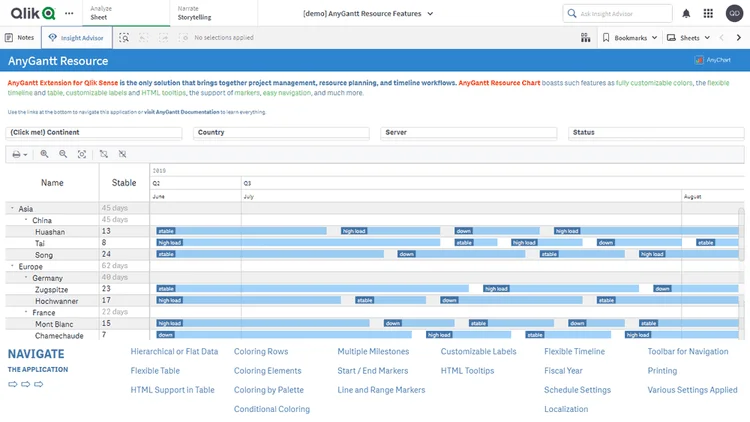Open Localization sheet
The width and height of the screenshot is (750, 422).
(566, 409)
